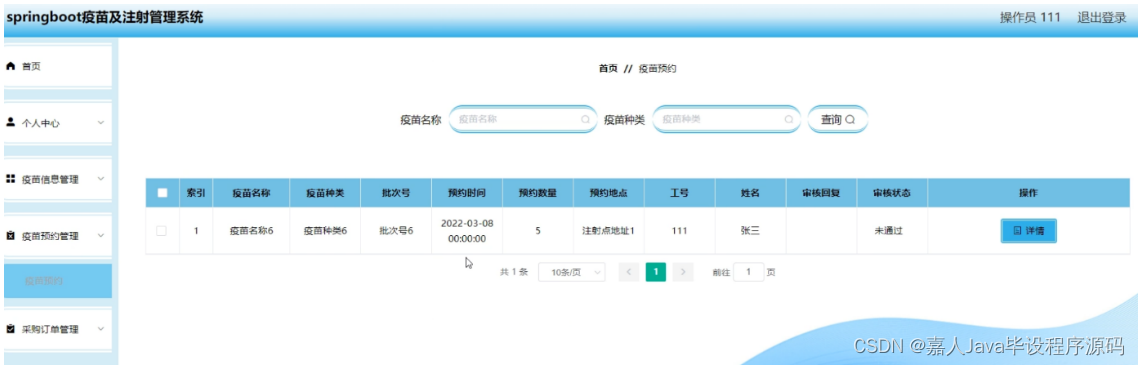Screen dimensions: 1139x366
Task: Click the 批次号 column header
Action: [x=396, y=193]
